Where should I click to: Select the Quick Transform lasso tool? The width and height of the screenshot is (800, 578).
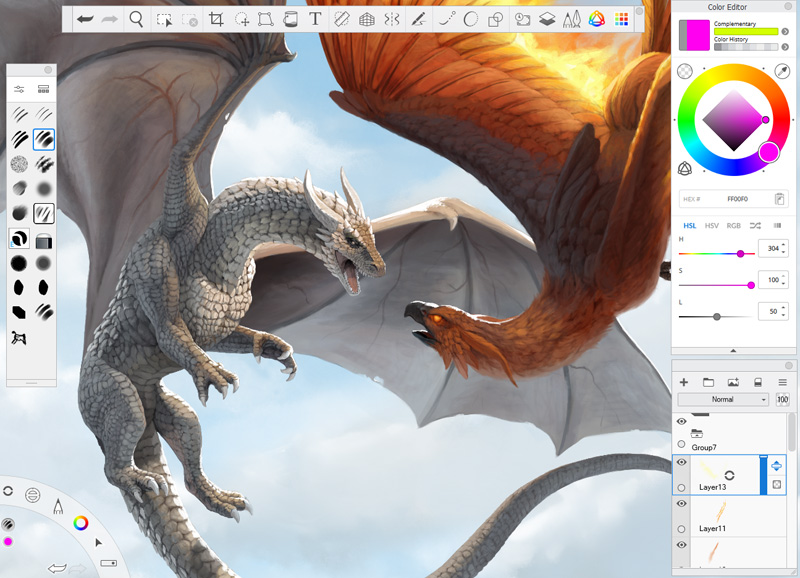(x=241, y=20)
